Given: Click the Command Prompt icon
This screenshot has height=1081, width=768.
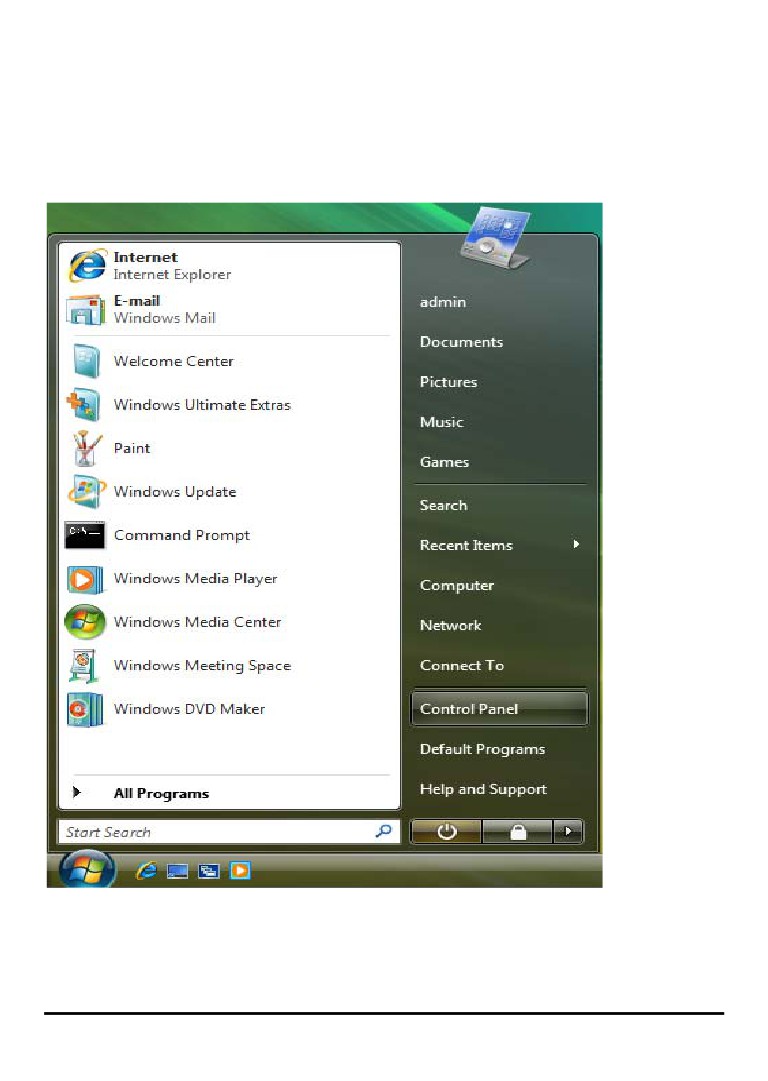Looking at the screenshot, I should pyautogui.click(x=85, y=535).
